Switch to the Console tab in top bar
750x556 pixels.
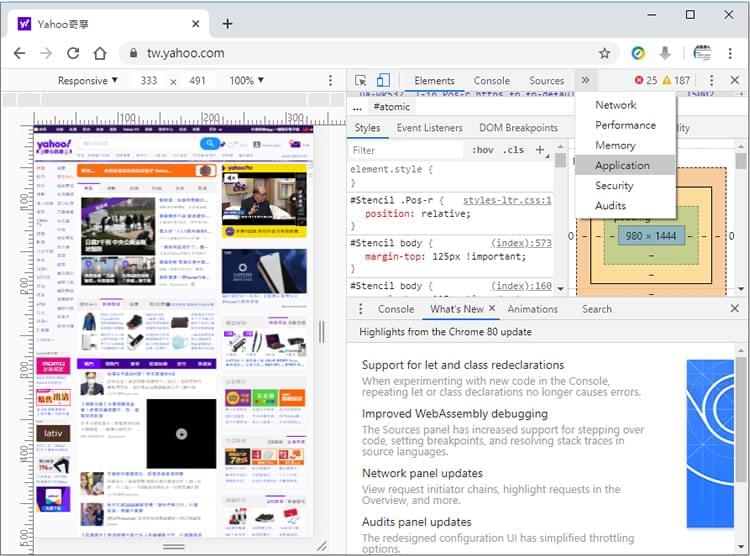[x=492, y=80]
